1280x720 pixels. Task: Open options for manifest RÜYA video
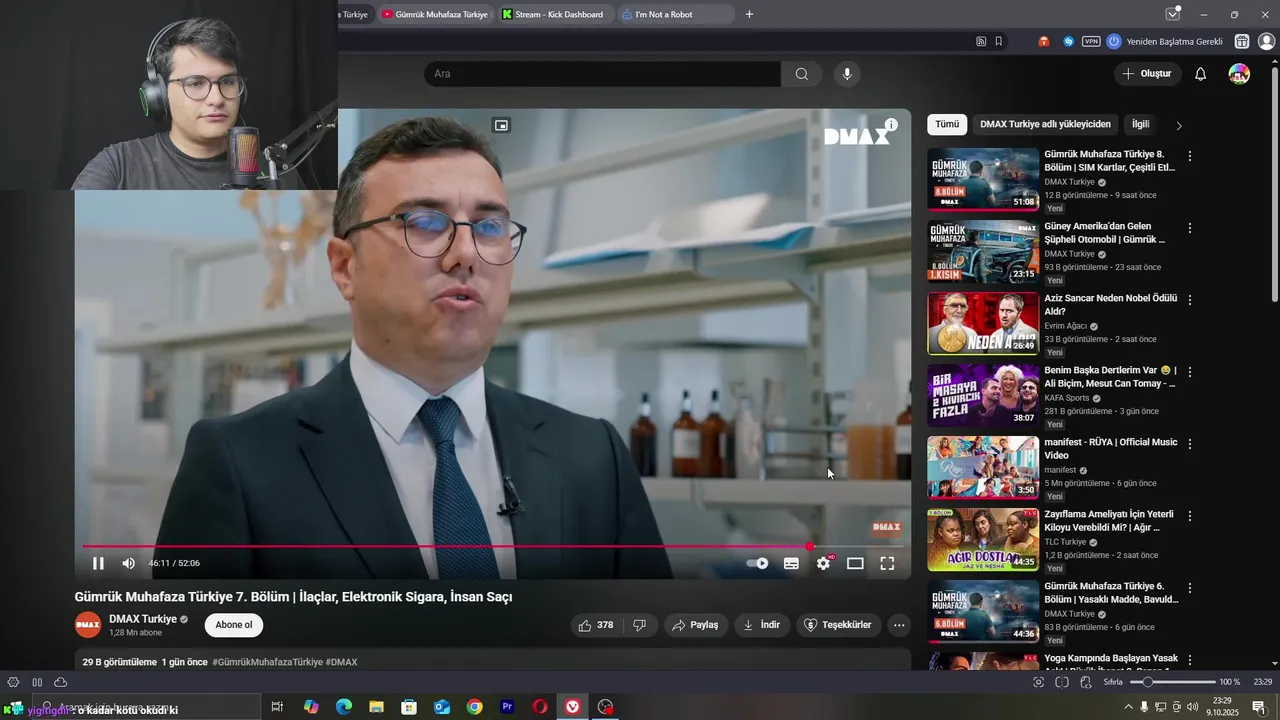[1190, 444]
